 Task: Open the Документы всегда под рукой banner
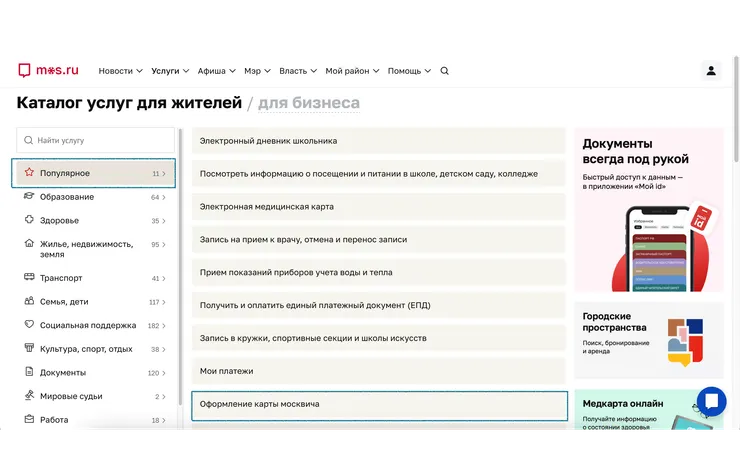649,210
